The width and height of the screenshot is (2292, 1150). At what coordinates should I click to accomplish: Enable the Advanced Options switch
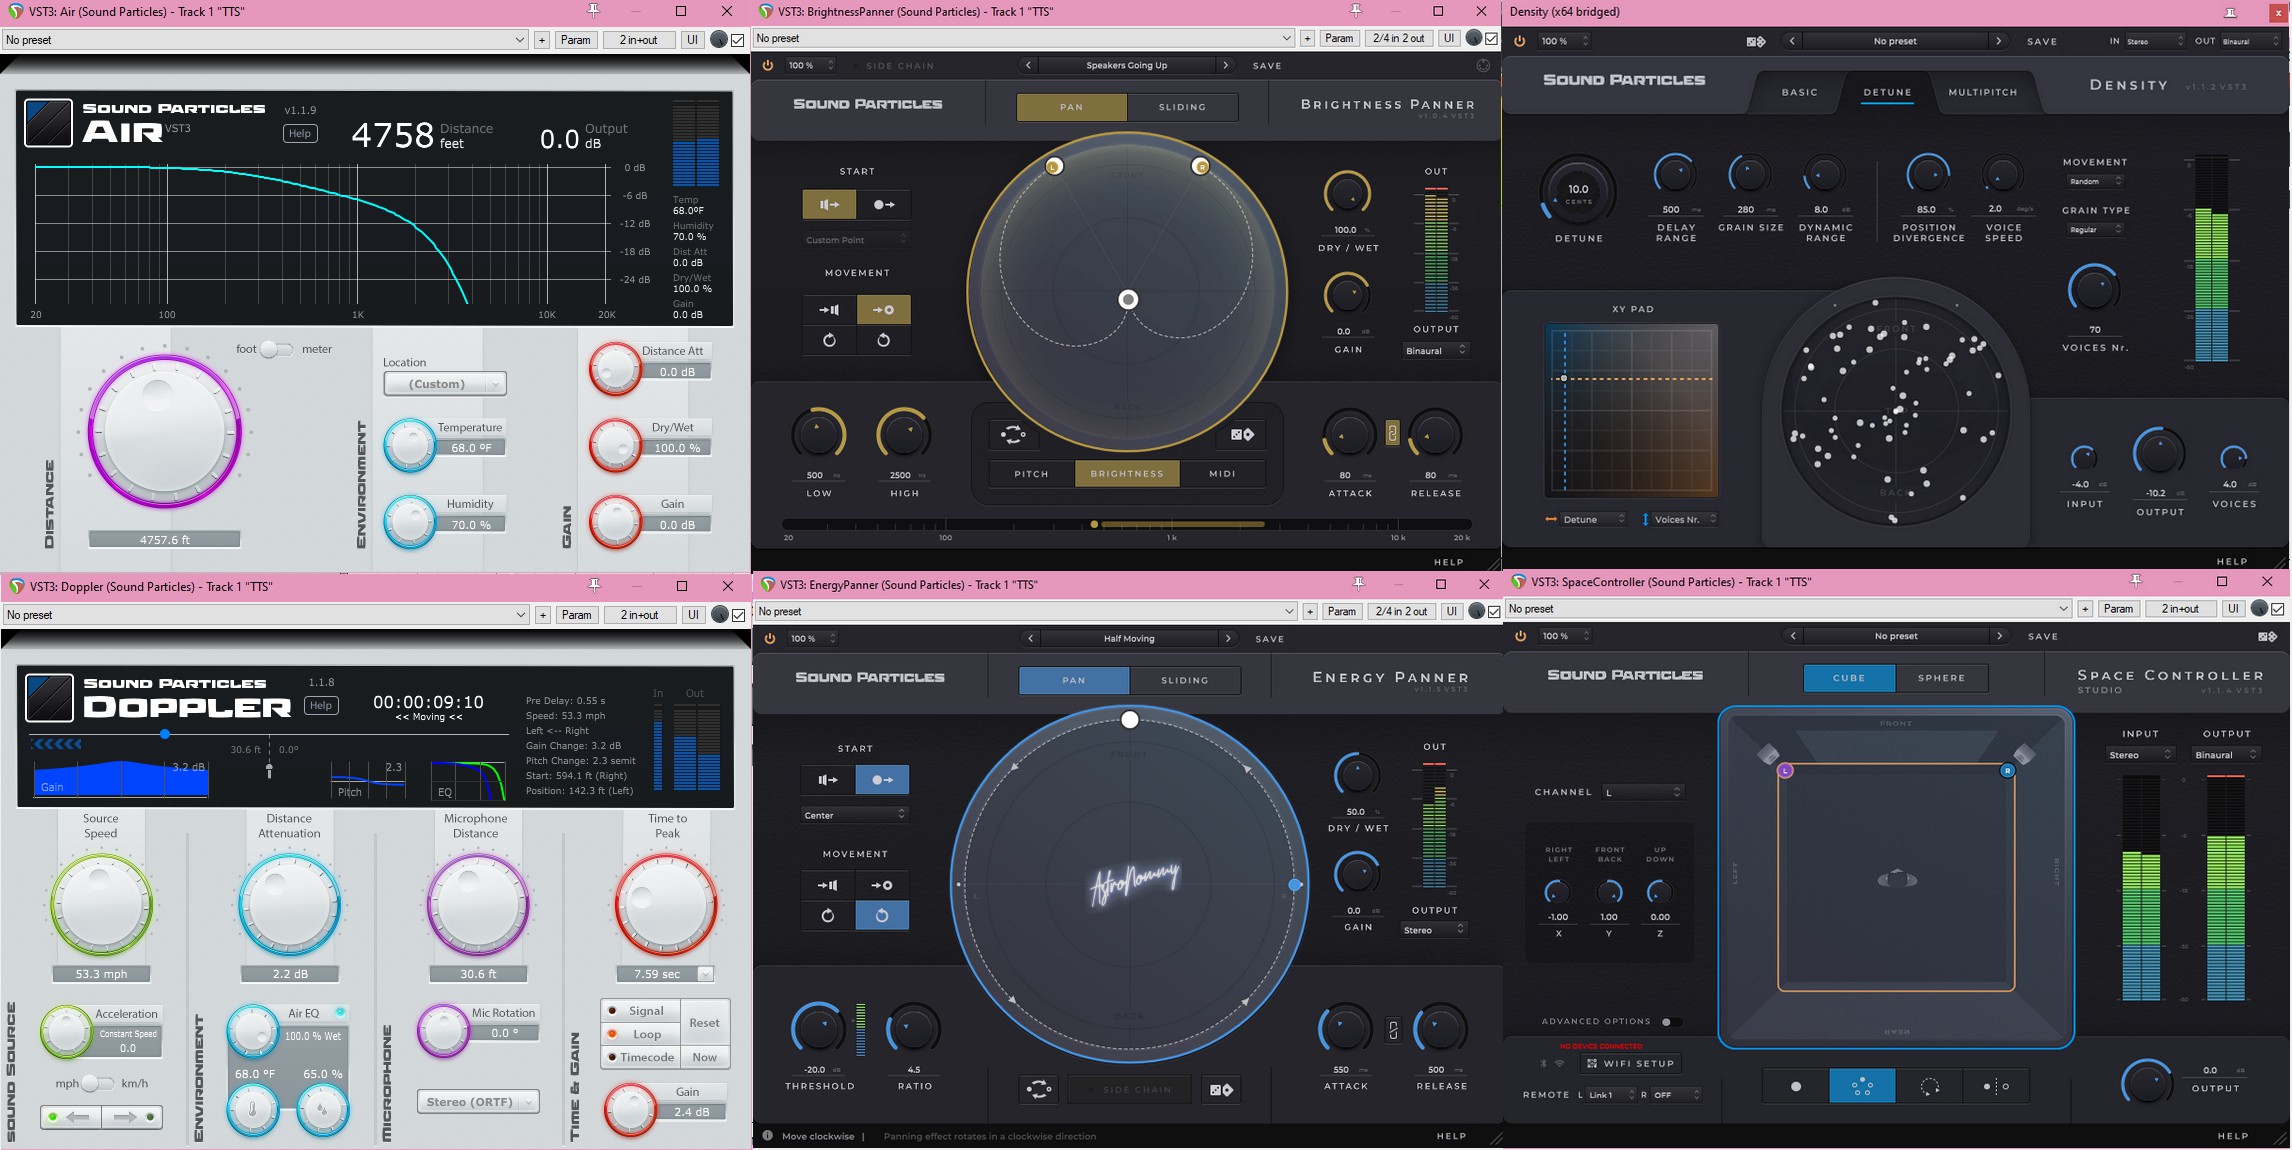pyautogui.click(x=1669, y=1021)
